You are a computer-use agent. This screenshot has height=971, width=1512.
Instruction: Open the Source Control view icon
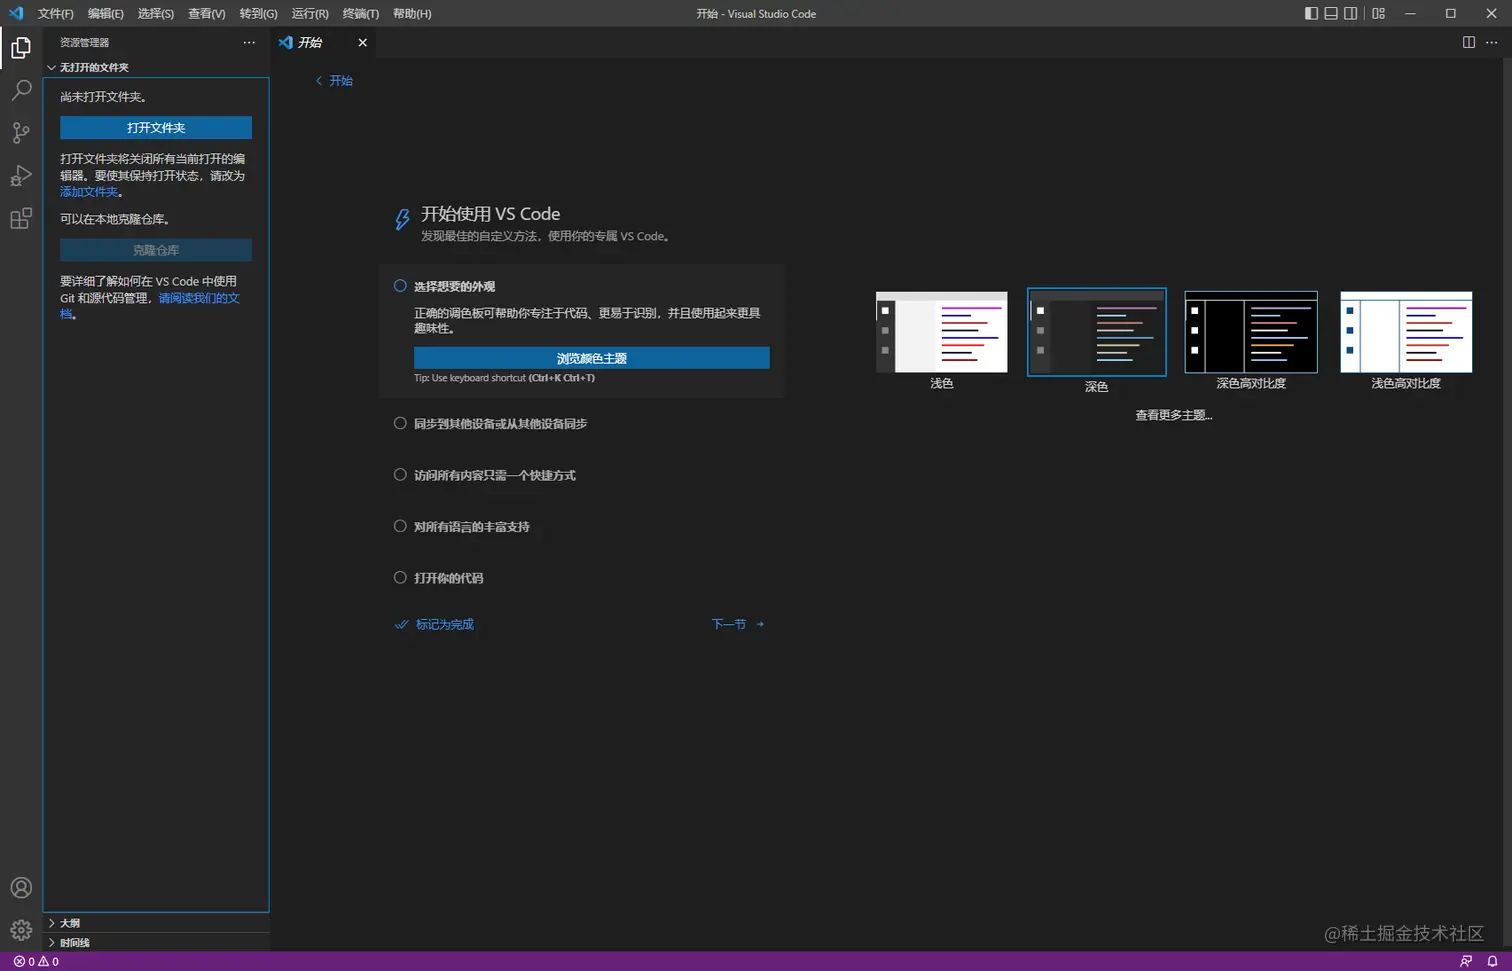click(x=21, y=133)
